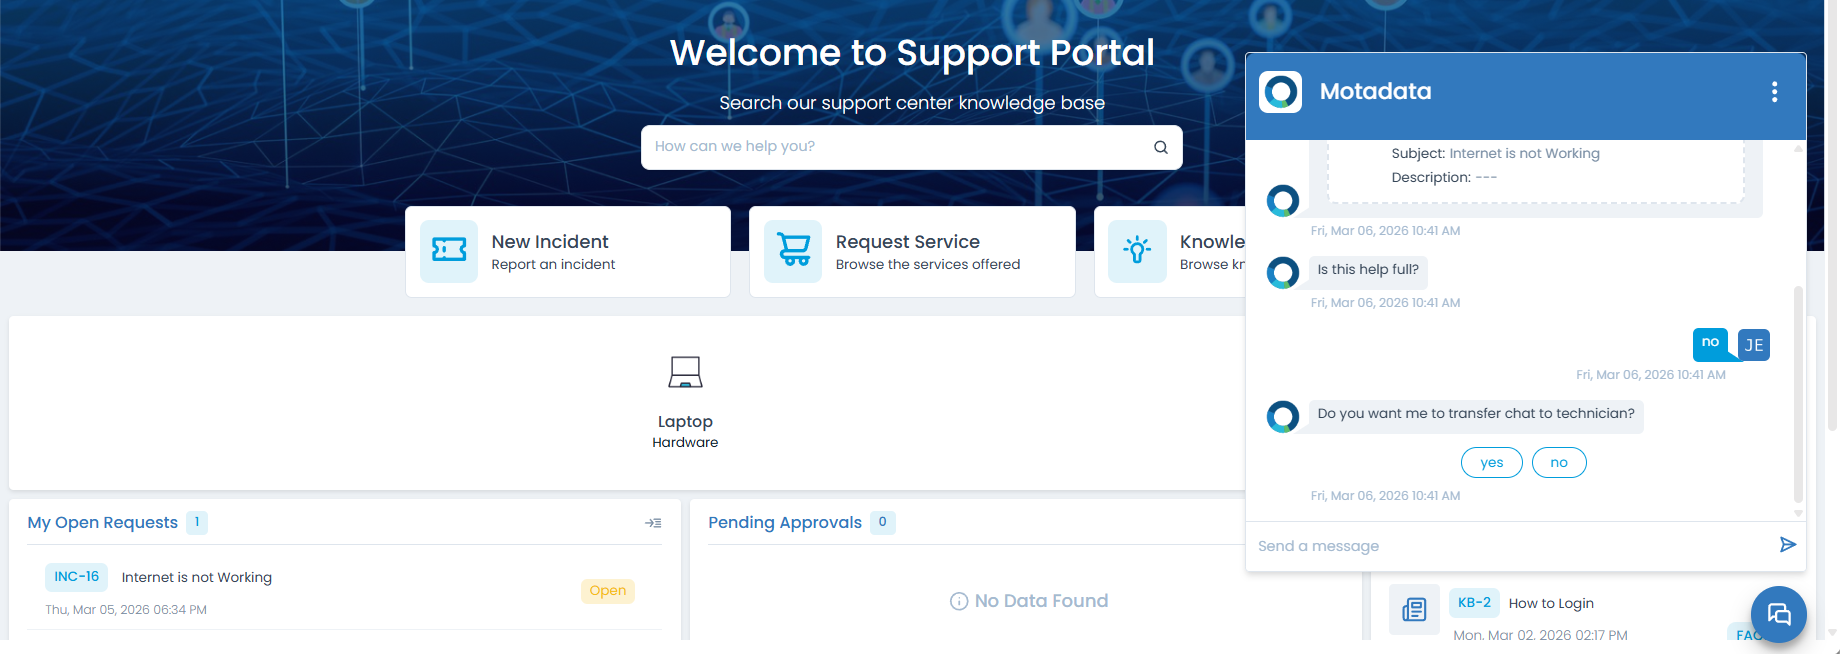Click the My Open Requests heading
The width and height of the screenshot is (1840, 654).
pos(102,523)
